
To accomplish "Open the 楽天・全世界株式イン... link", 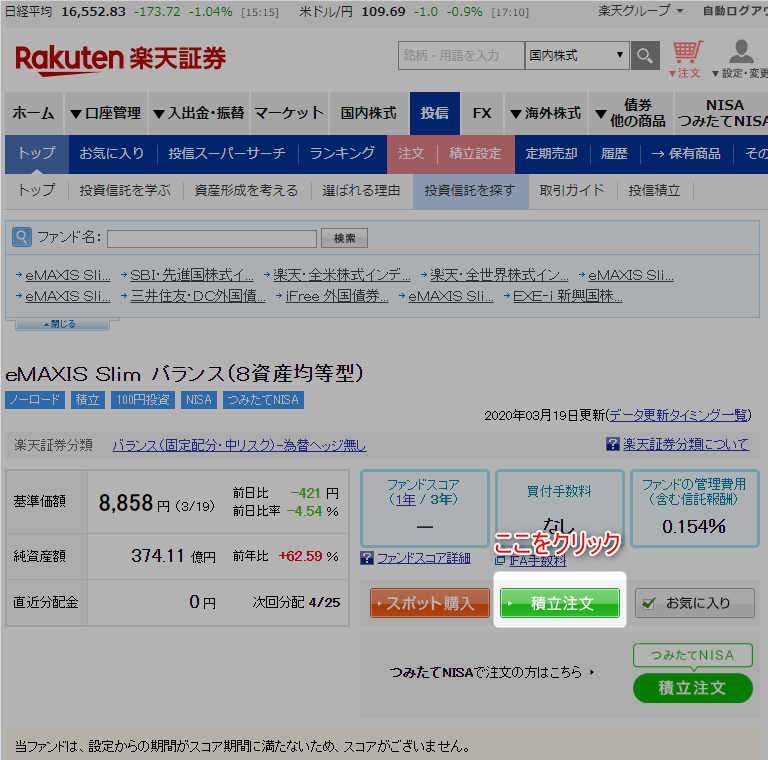I will (499, 275).
